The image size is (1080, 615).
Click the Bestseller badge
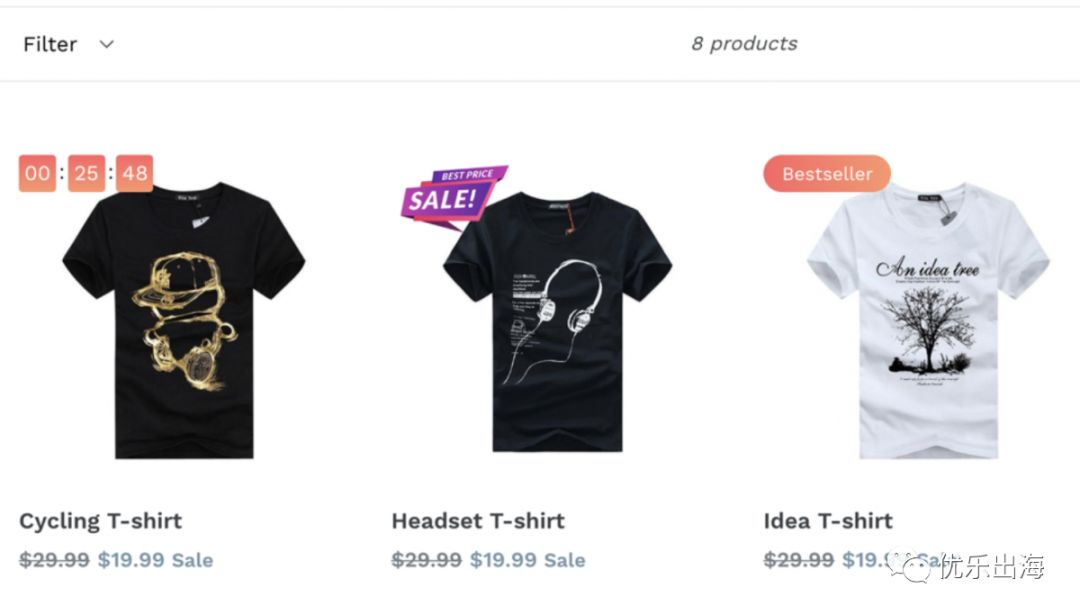point(826,174)
